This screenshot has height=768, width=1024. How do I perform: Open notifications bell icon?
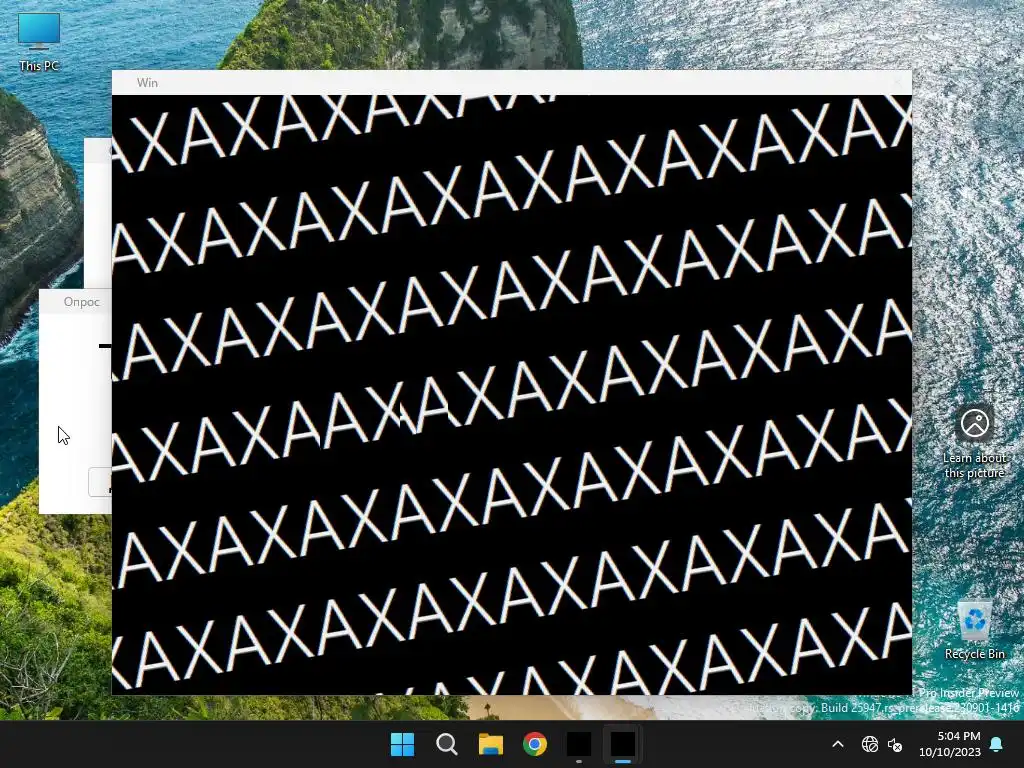pos(997,744)
